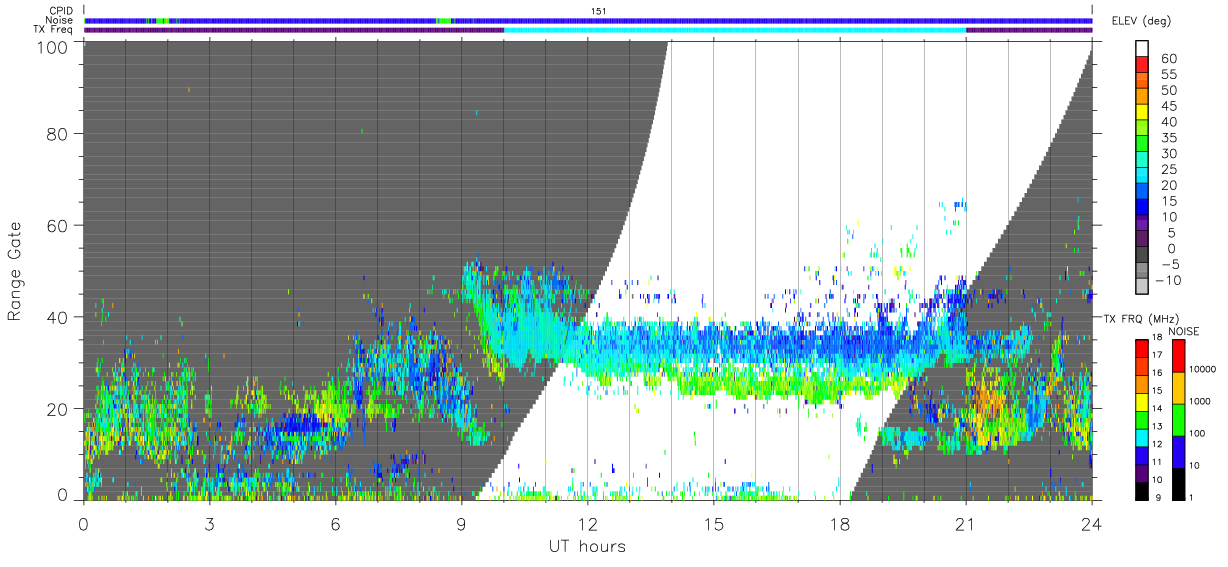Click the 'Range Gate' y-axis title
1228x567 pixels.
click(x=15, y=270)
